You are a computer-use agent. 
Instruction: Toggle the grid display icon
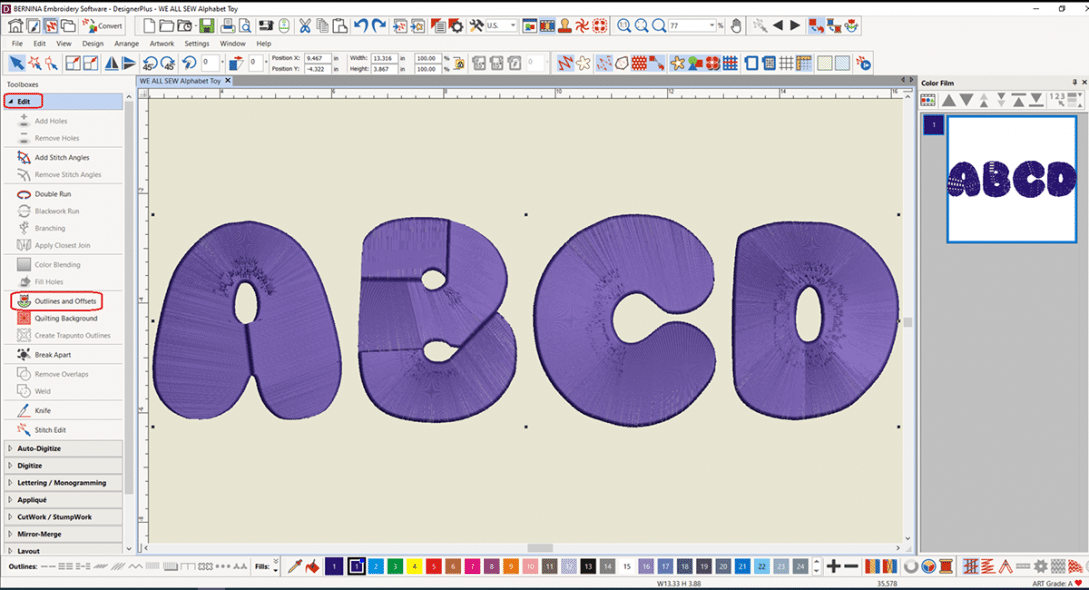tap(786, 63)
